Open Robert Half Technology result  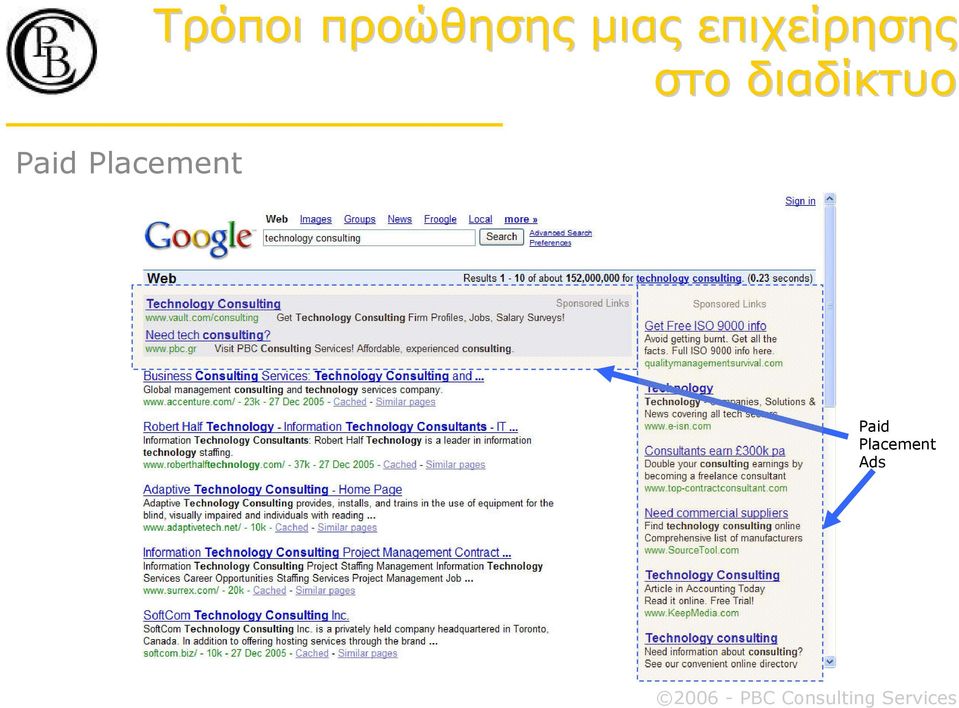[330, 427]
